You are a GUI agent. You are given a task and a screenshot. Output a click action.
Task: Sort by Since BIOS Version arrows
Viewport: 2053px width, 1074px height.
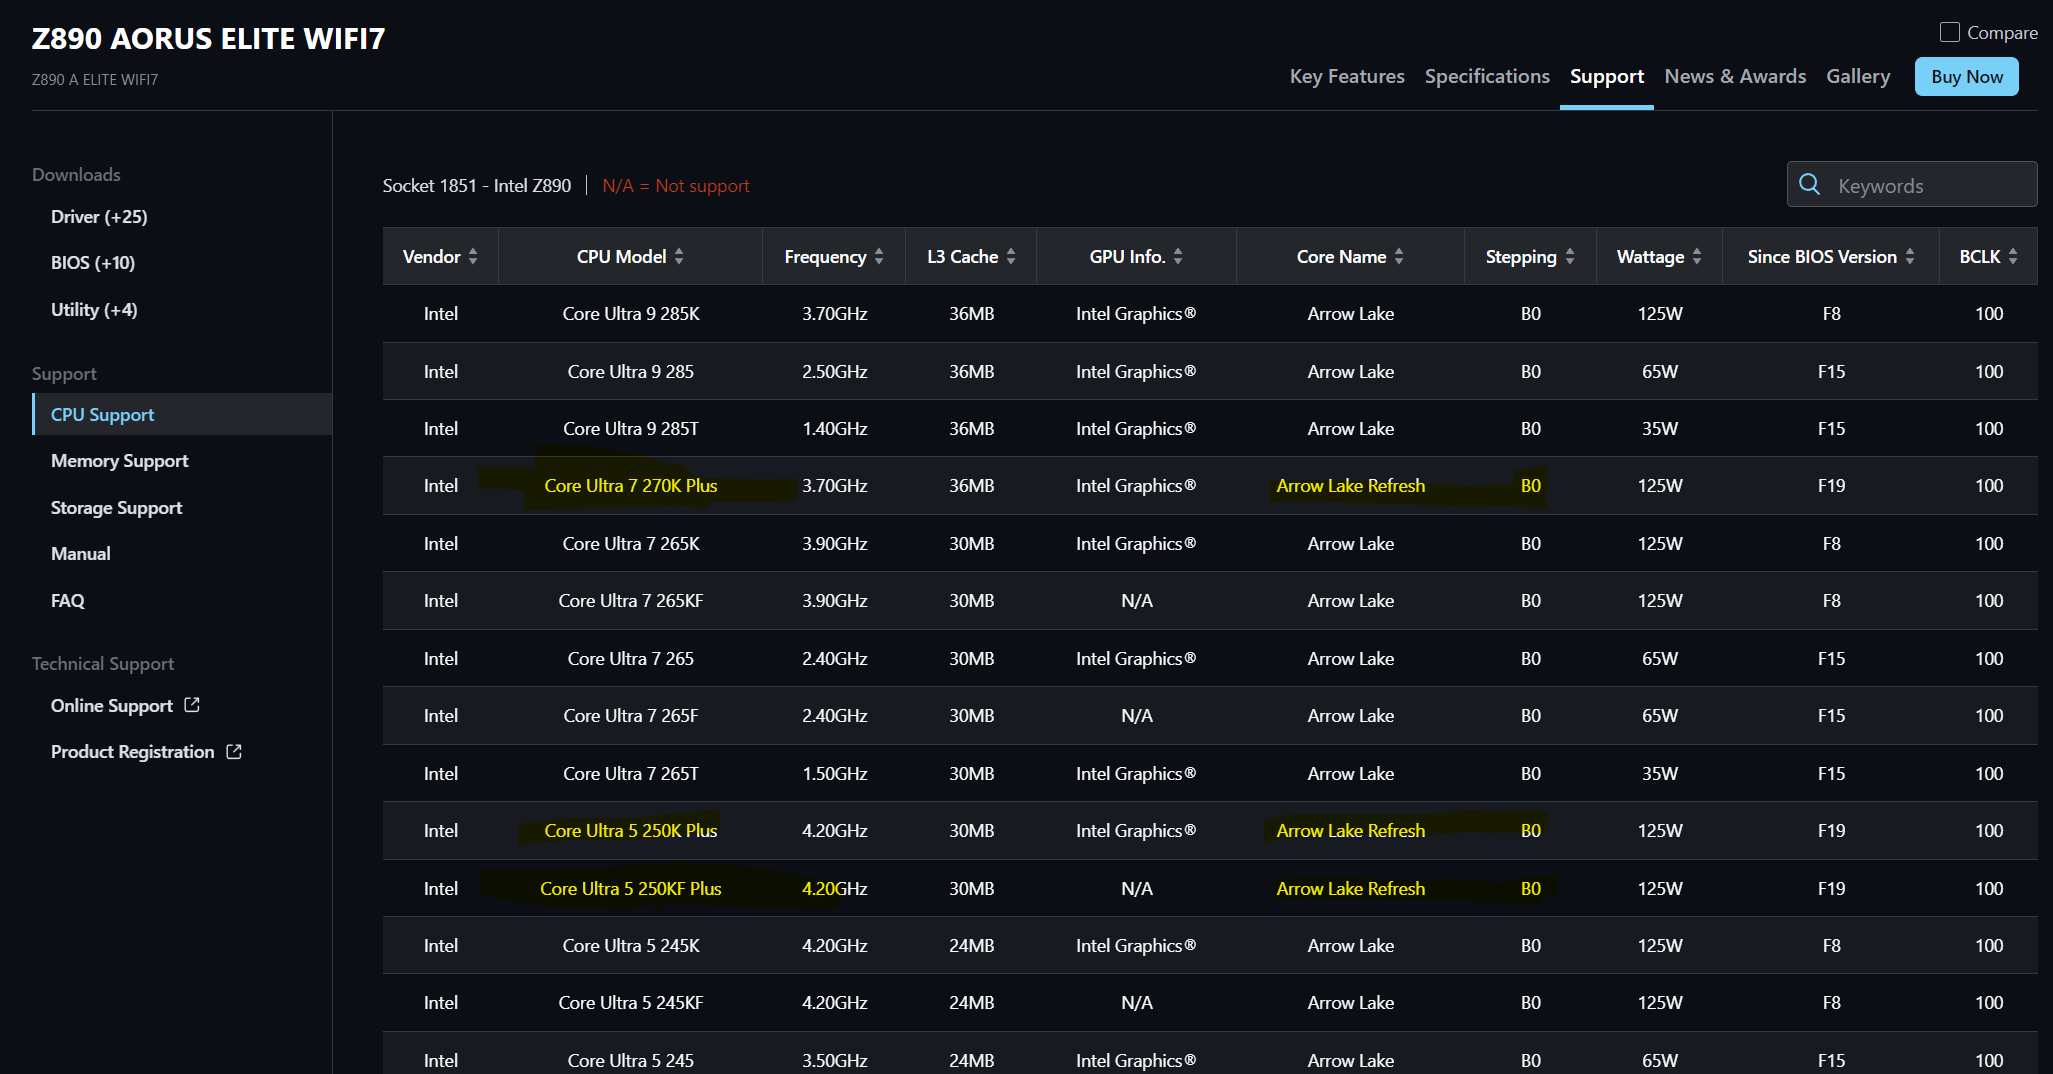pos(1910,256)
